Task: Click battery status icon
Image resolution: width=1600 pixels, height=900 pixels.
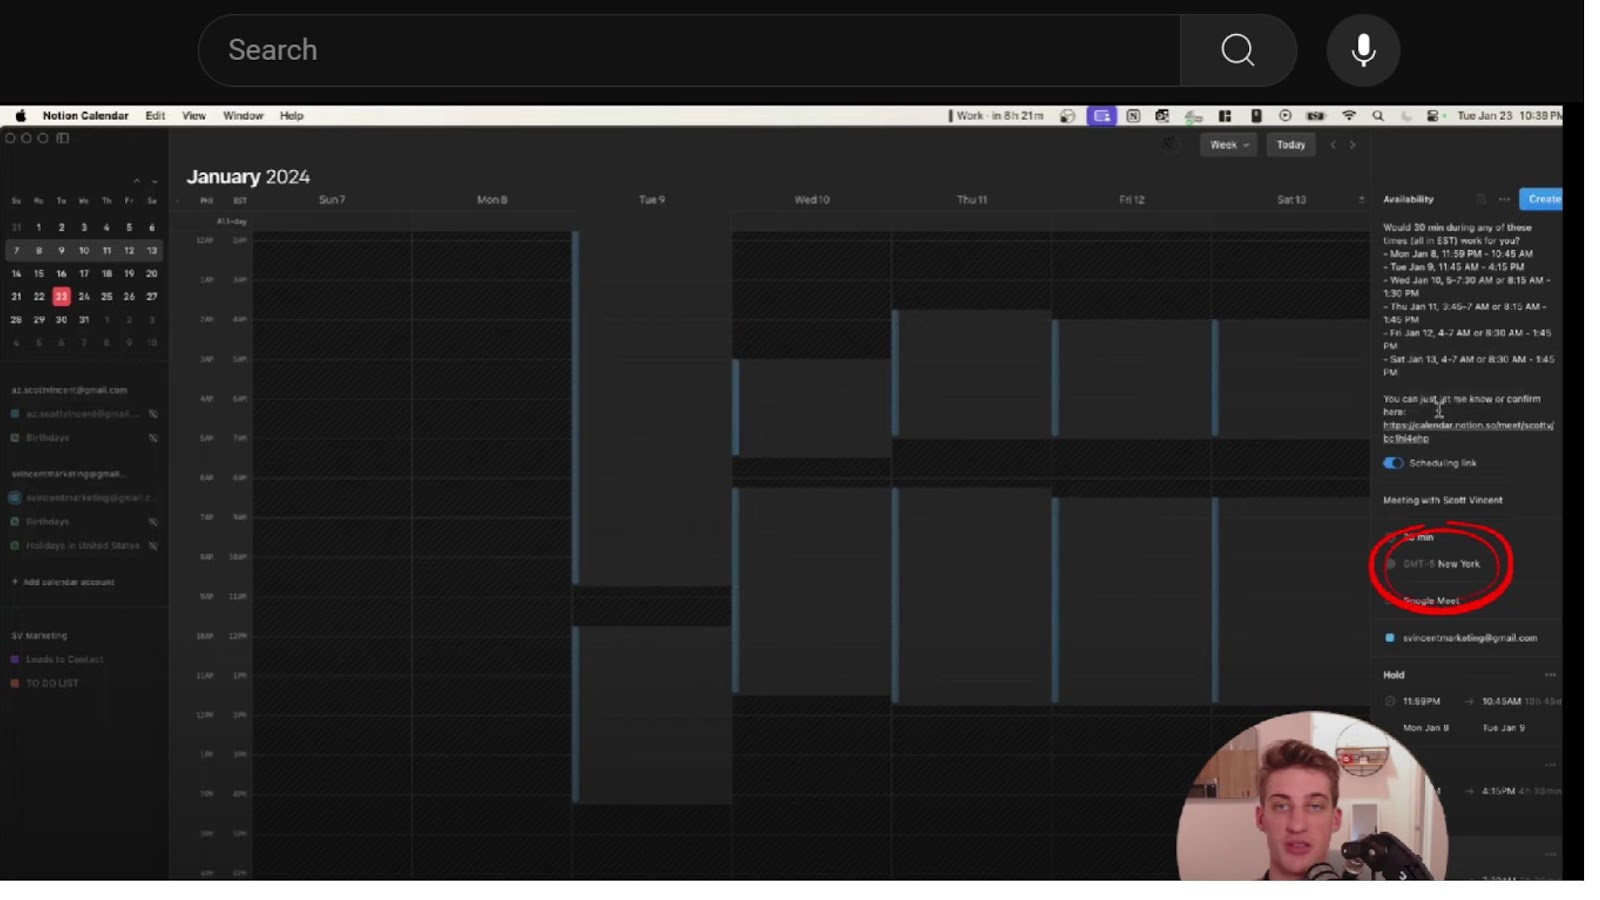Action: 1316,116
